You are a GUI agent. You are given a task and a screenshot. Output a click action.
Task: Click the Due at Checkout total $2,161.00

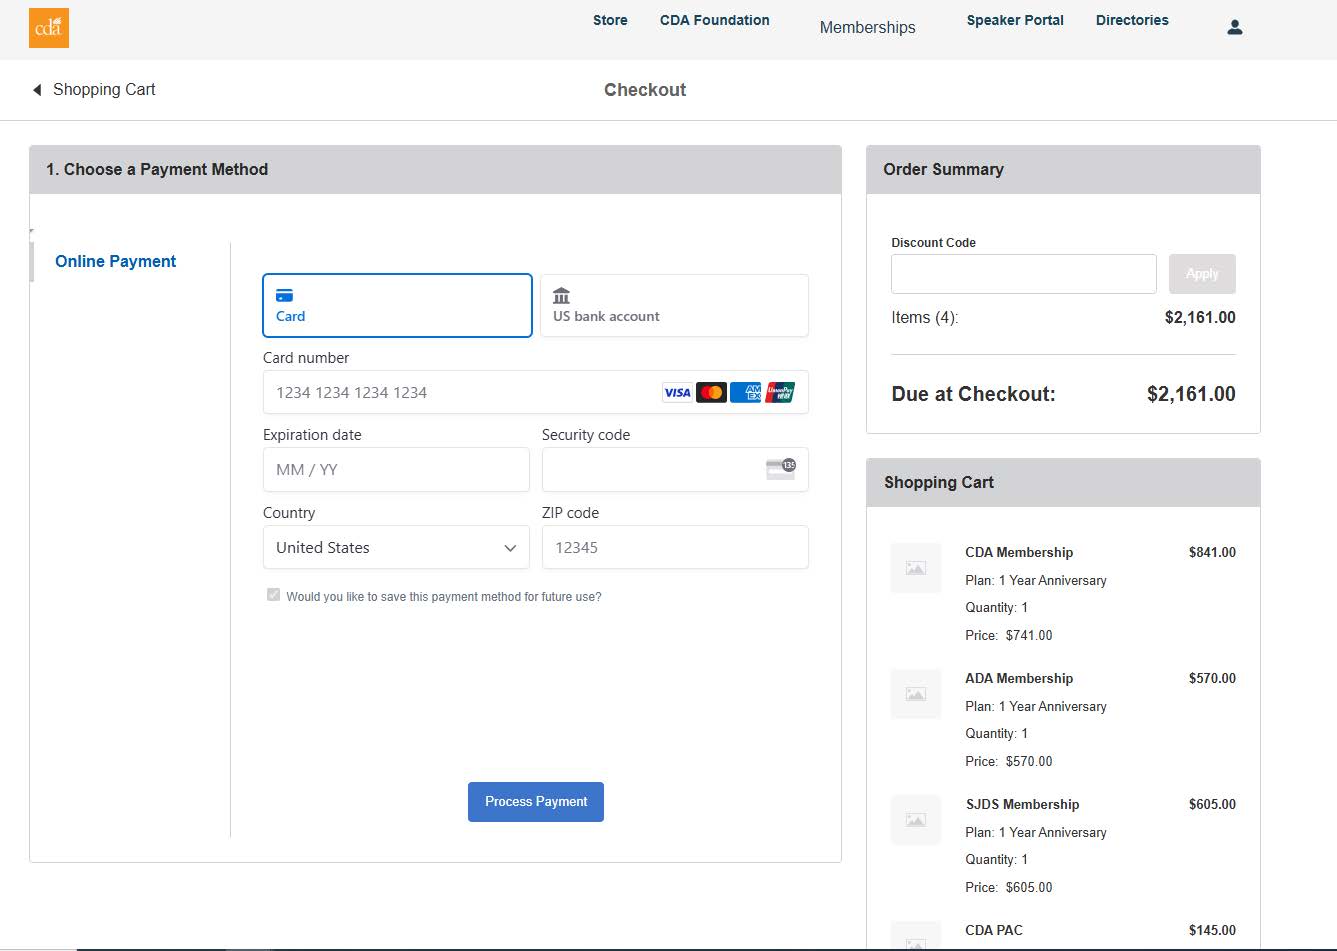pyautogui.click(x=1191, y=394)
